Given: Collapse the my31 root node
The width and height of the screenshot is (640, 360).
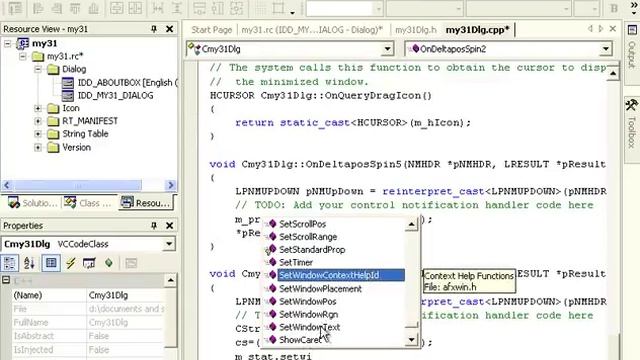Looking at the screenshot, I should [x=8, y=44].
